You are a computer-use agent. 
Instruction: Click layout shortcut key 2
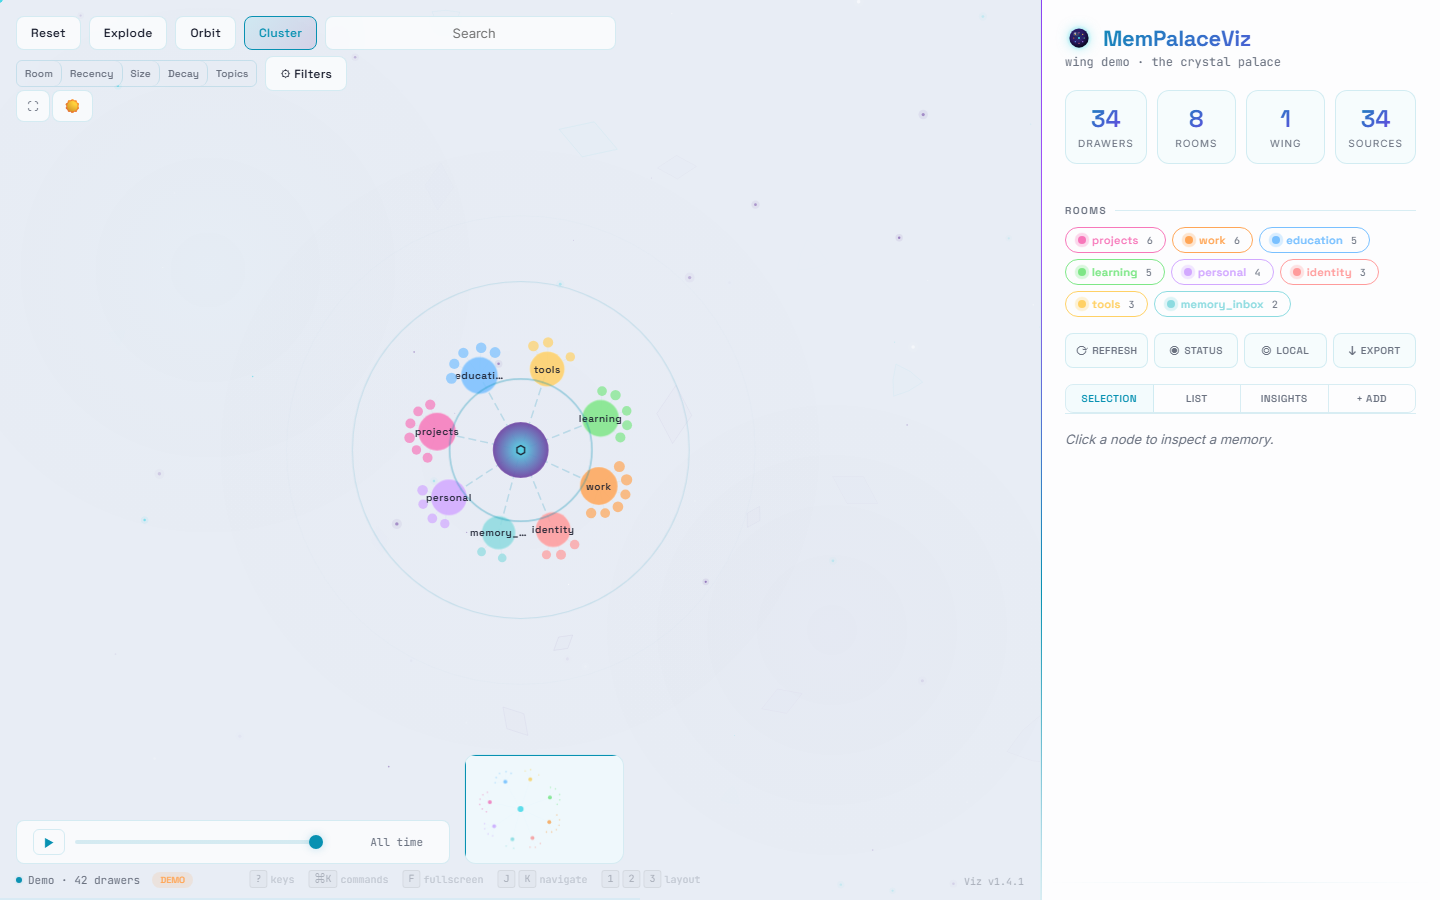point(631,879)
